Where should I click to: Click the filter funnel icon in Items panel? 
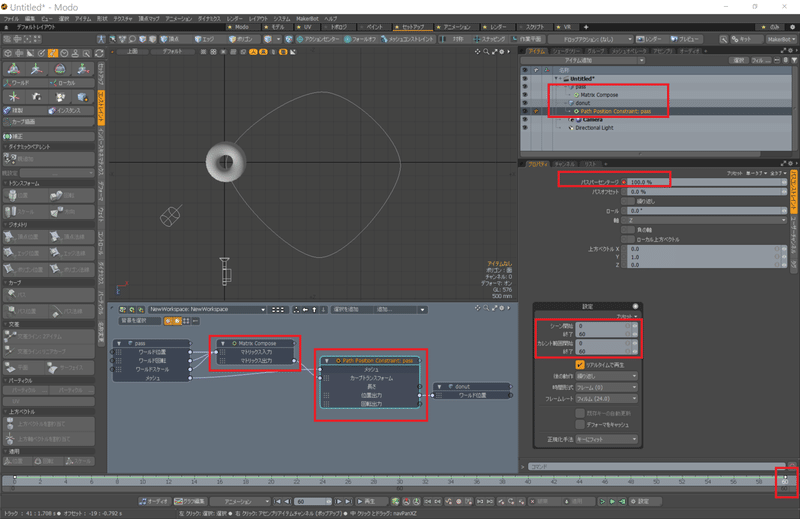[x=794, y=60]
